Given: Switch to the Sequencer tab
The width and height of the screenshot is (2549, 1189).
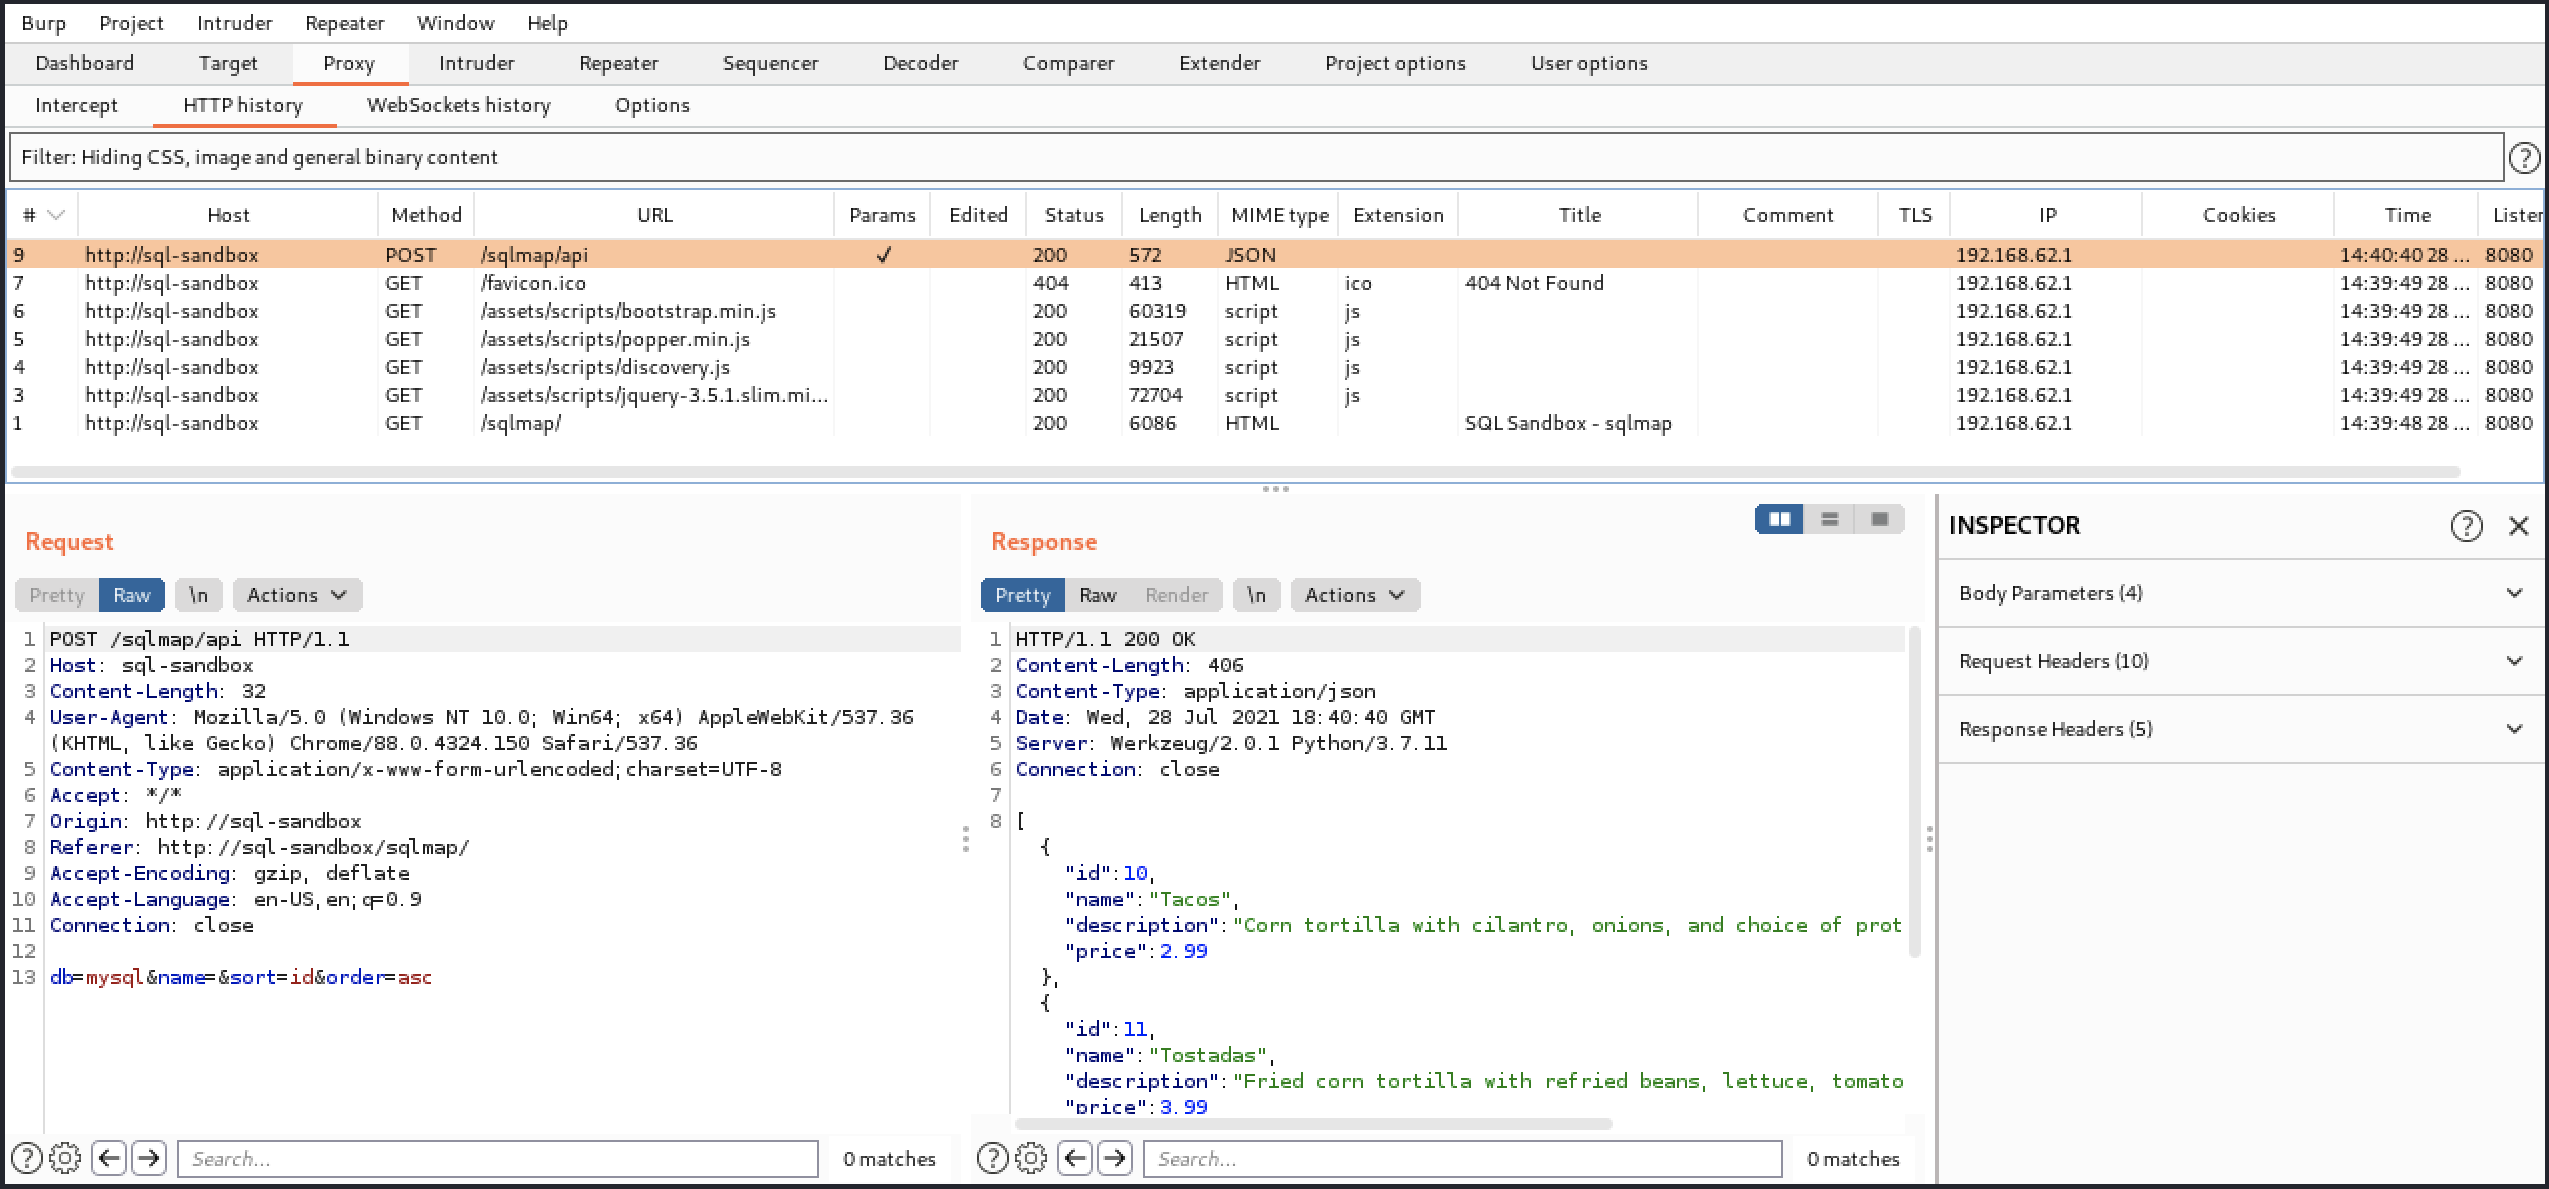Looking at the screenshot, I should 770,63.
